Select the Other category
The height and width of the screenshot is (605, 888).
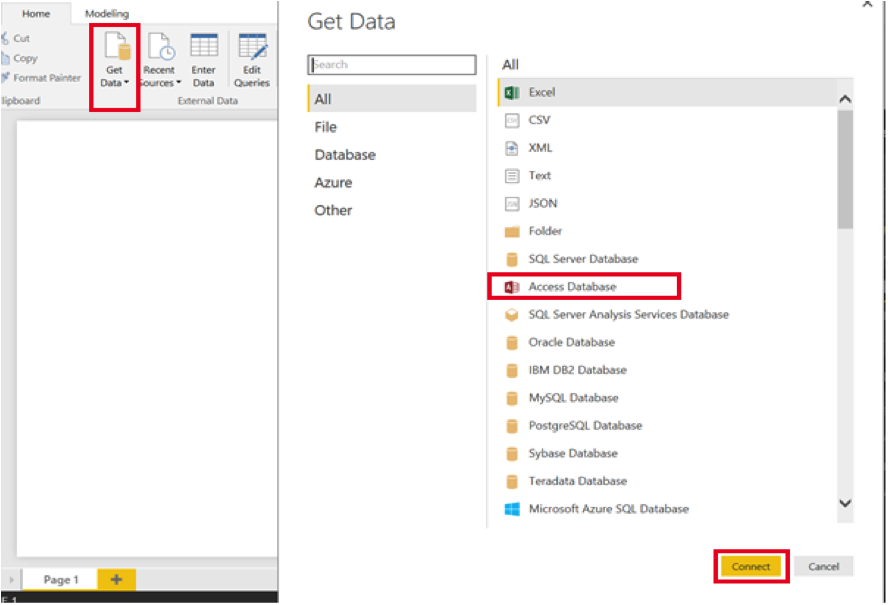pyautogui.click(x=333, y=210)
